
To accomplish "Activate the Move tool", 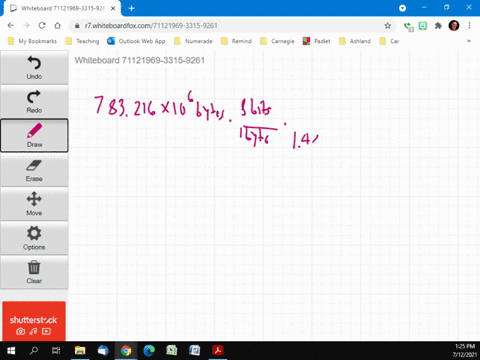I will pos(34,204).
